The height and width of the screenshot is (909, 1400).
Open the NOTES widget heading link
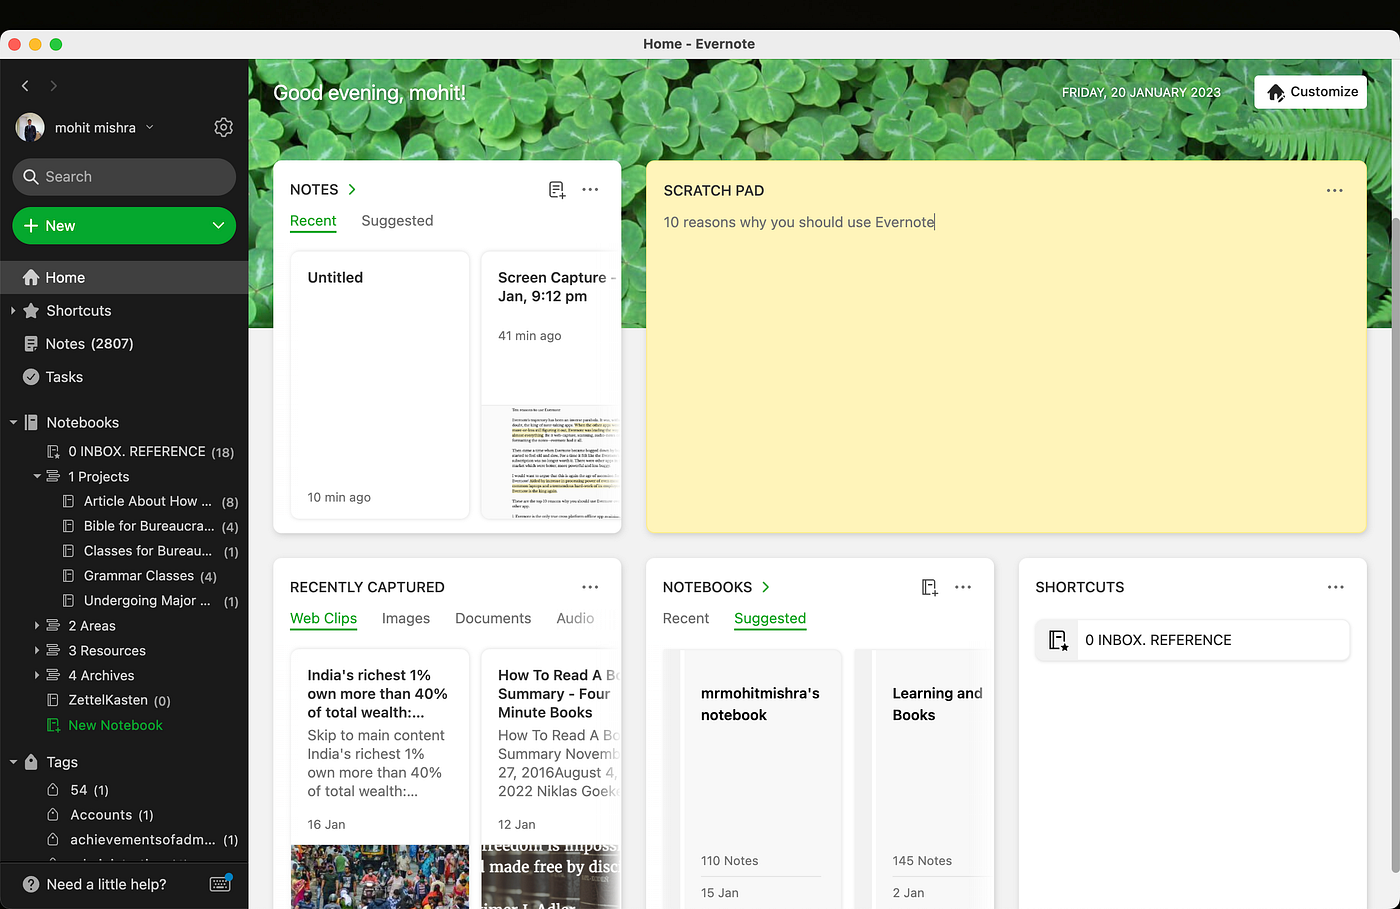[323, 190]
